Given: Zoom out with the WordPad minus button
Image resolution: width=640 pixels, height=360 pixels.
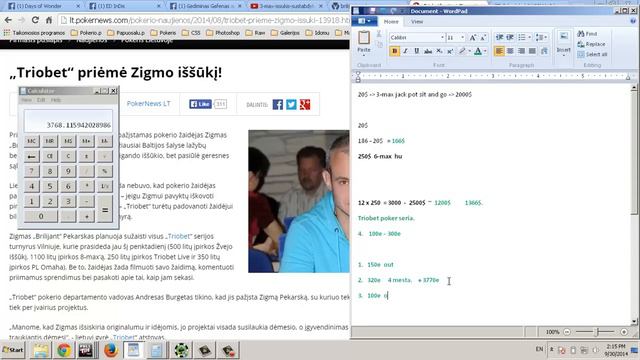Looking at the screenshot, I should [x=567, y=332].
